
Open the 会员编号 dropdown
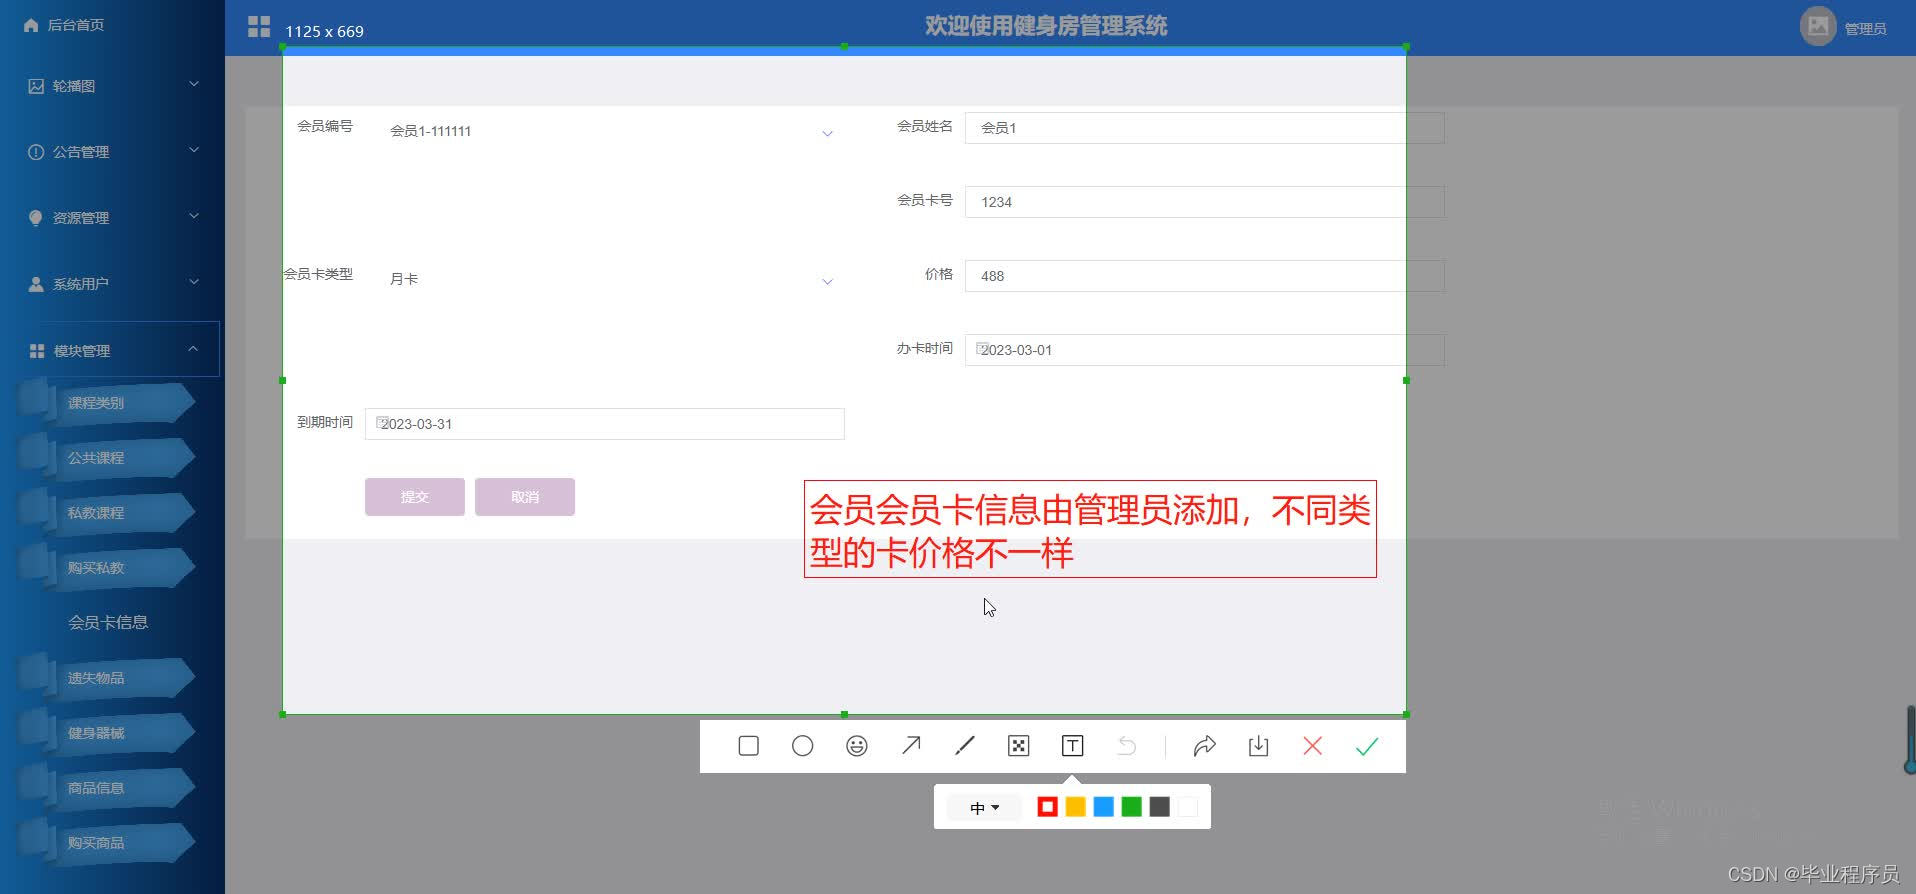coord(605,131)
